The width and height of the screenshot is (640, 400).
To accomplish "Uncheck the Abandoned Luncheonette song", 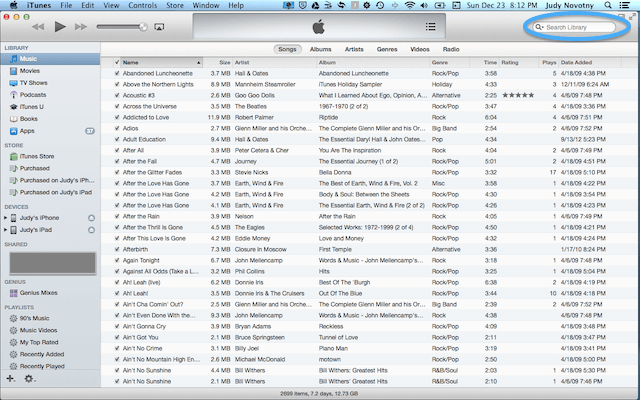I will point(117,73).
